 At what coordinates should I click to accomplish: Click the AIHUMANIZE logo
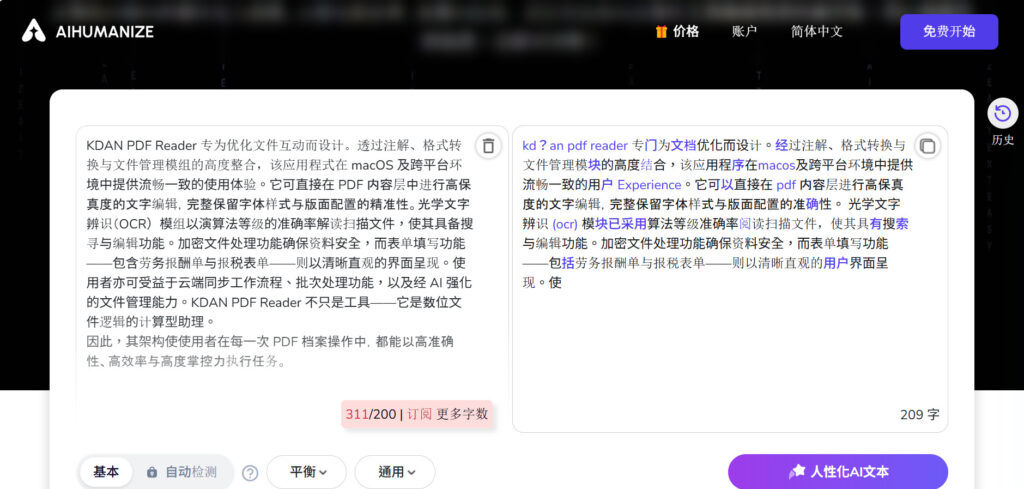[88, 31]
